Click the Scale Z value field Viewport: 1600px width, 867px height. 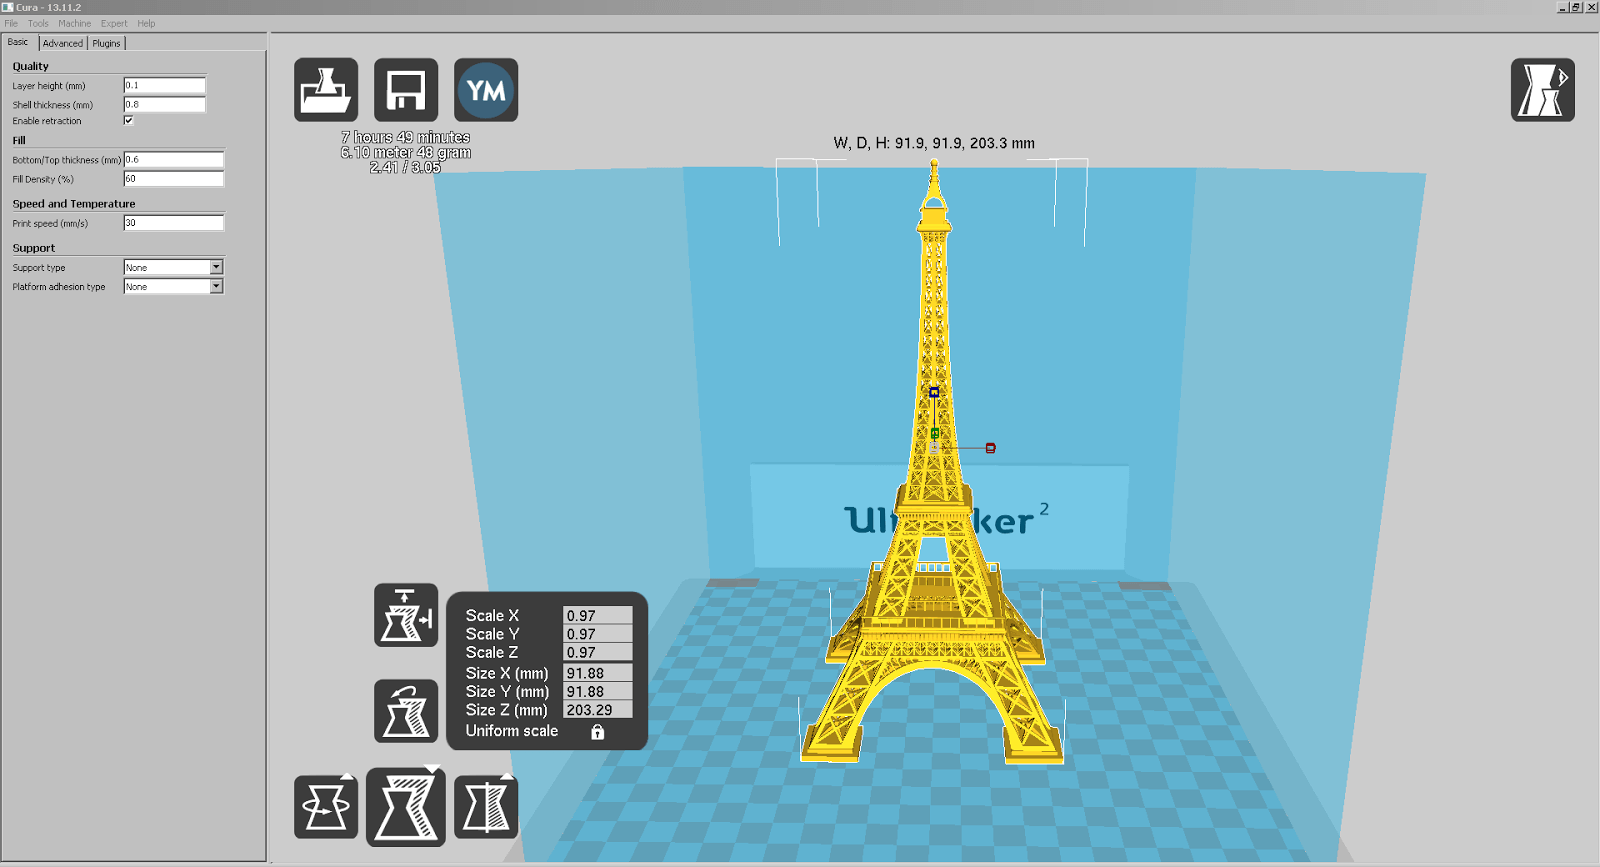pos(598,652)
